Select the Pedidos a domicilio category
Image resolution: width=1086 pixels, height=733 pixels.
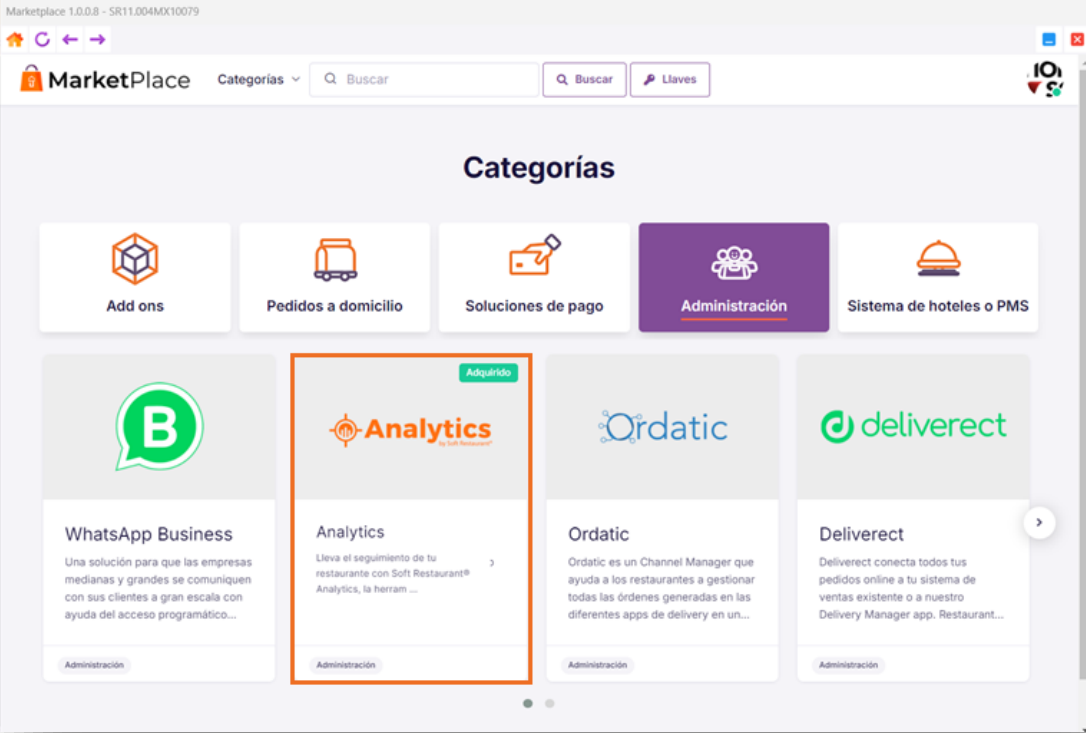335,277
